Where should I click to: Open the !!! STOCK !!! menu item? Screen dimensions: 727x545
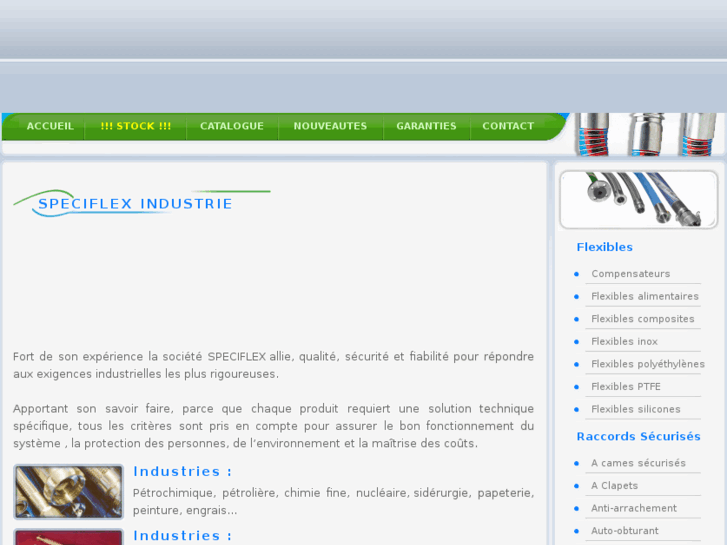pyautogui.click(x=136, y=126)
